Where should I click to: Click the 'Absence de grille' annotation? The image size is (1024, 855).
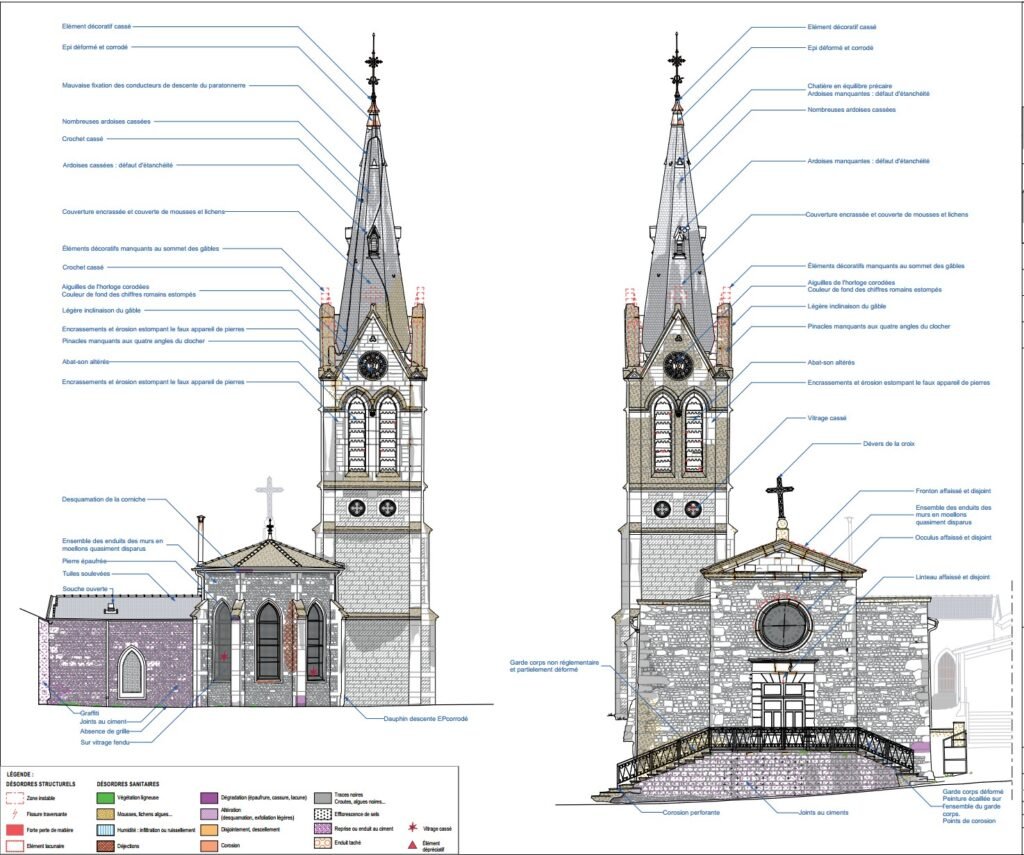104,732
